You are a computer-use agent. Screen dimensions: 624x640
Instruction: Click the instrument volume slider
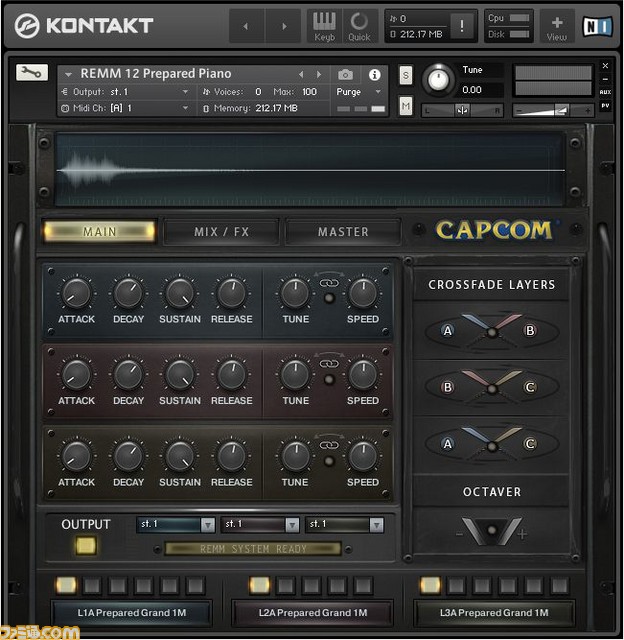(553, 110)
